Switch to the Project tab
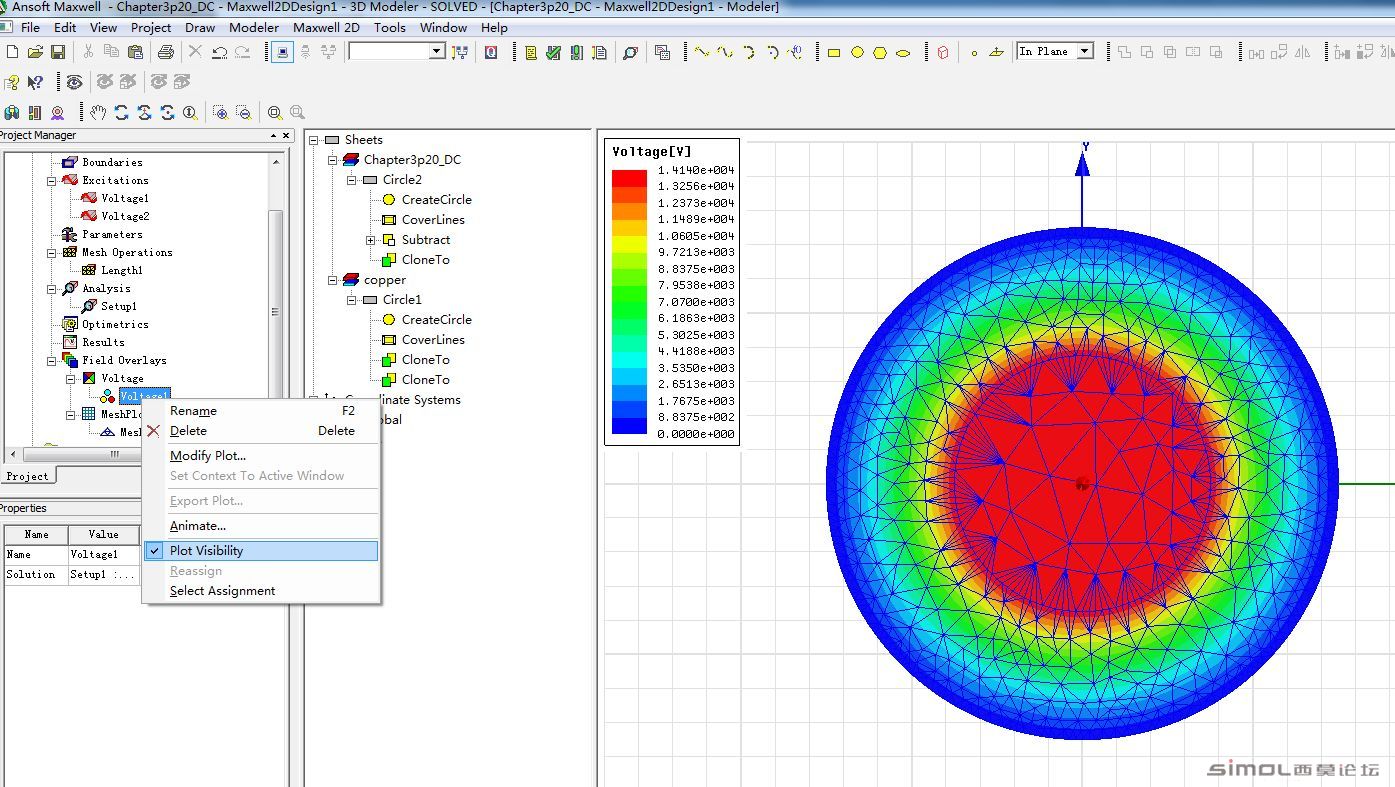 (28, 476)
